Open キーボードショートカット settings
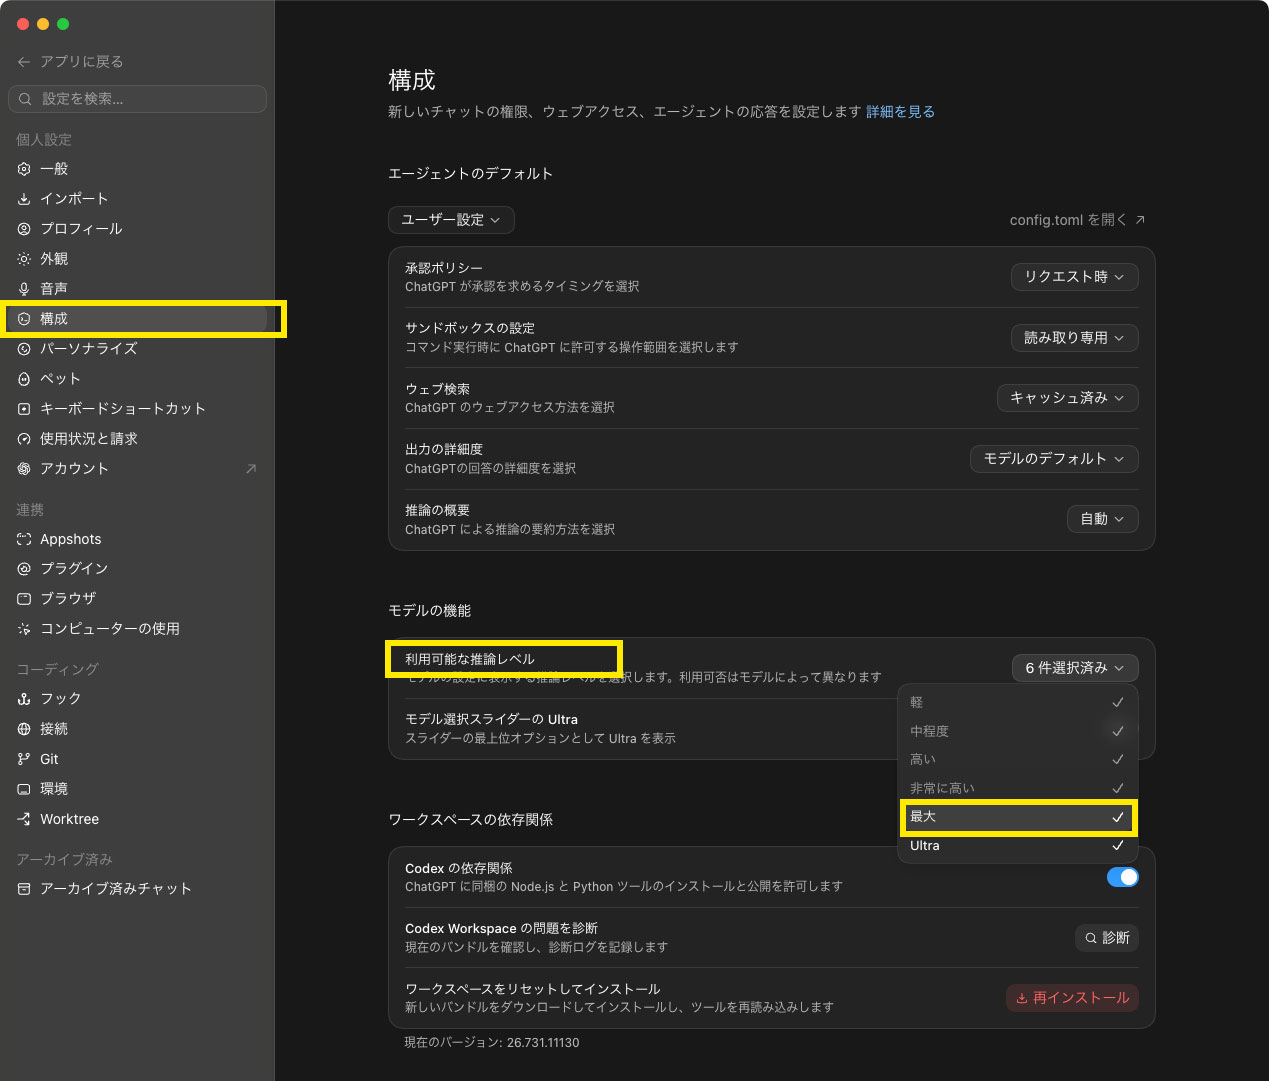The height and width of the screenshot is (1081, 1269). pyautogui.click(x=137, y=409)
